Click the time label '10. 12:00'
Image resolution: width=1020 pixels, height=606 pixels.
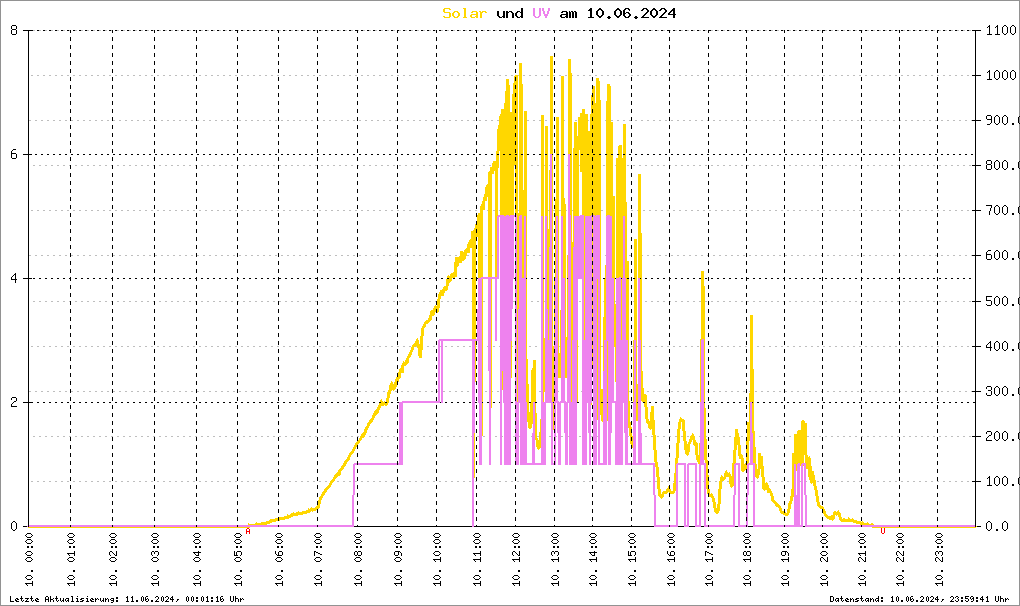[x=516, y=559]
